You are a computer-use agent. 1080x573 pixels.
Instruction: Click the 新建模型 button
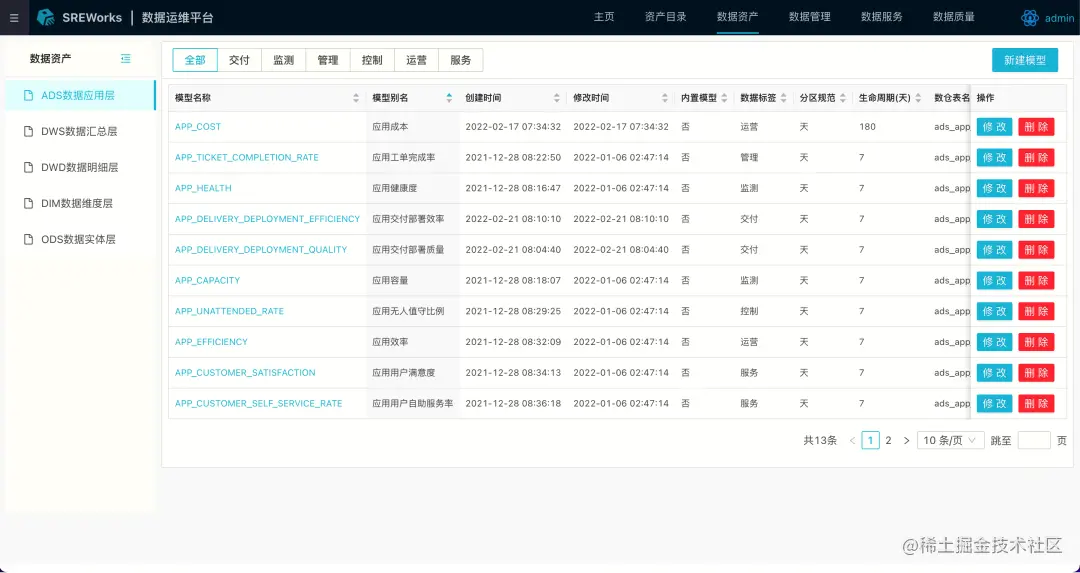coord(1025,60)
